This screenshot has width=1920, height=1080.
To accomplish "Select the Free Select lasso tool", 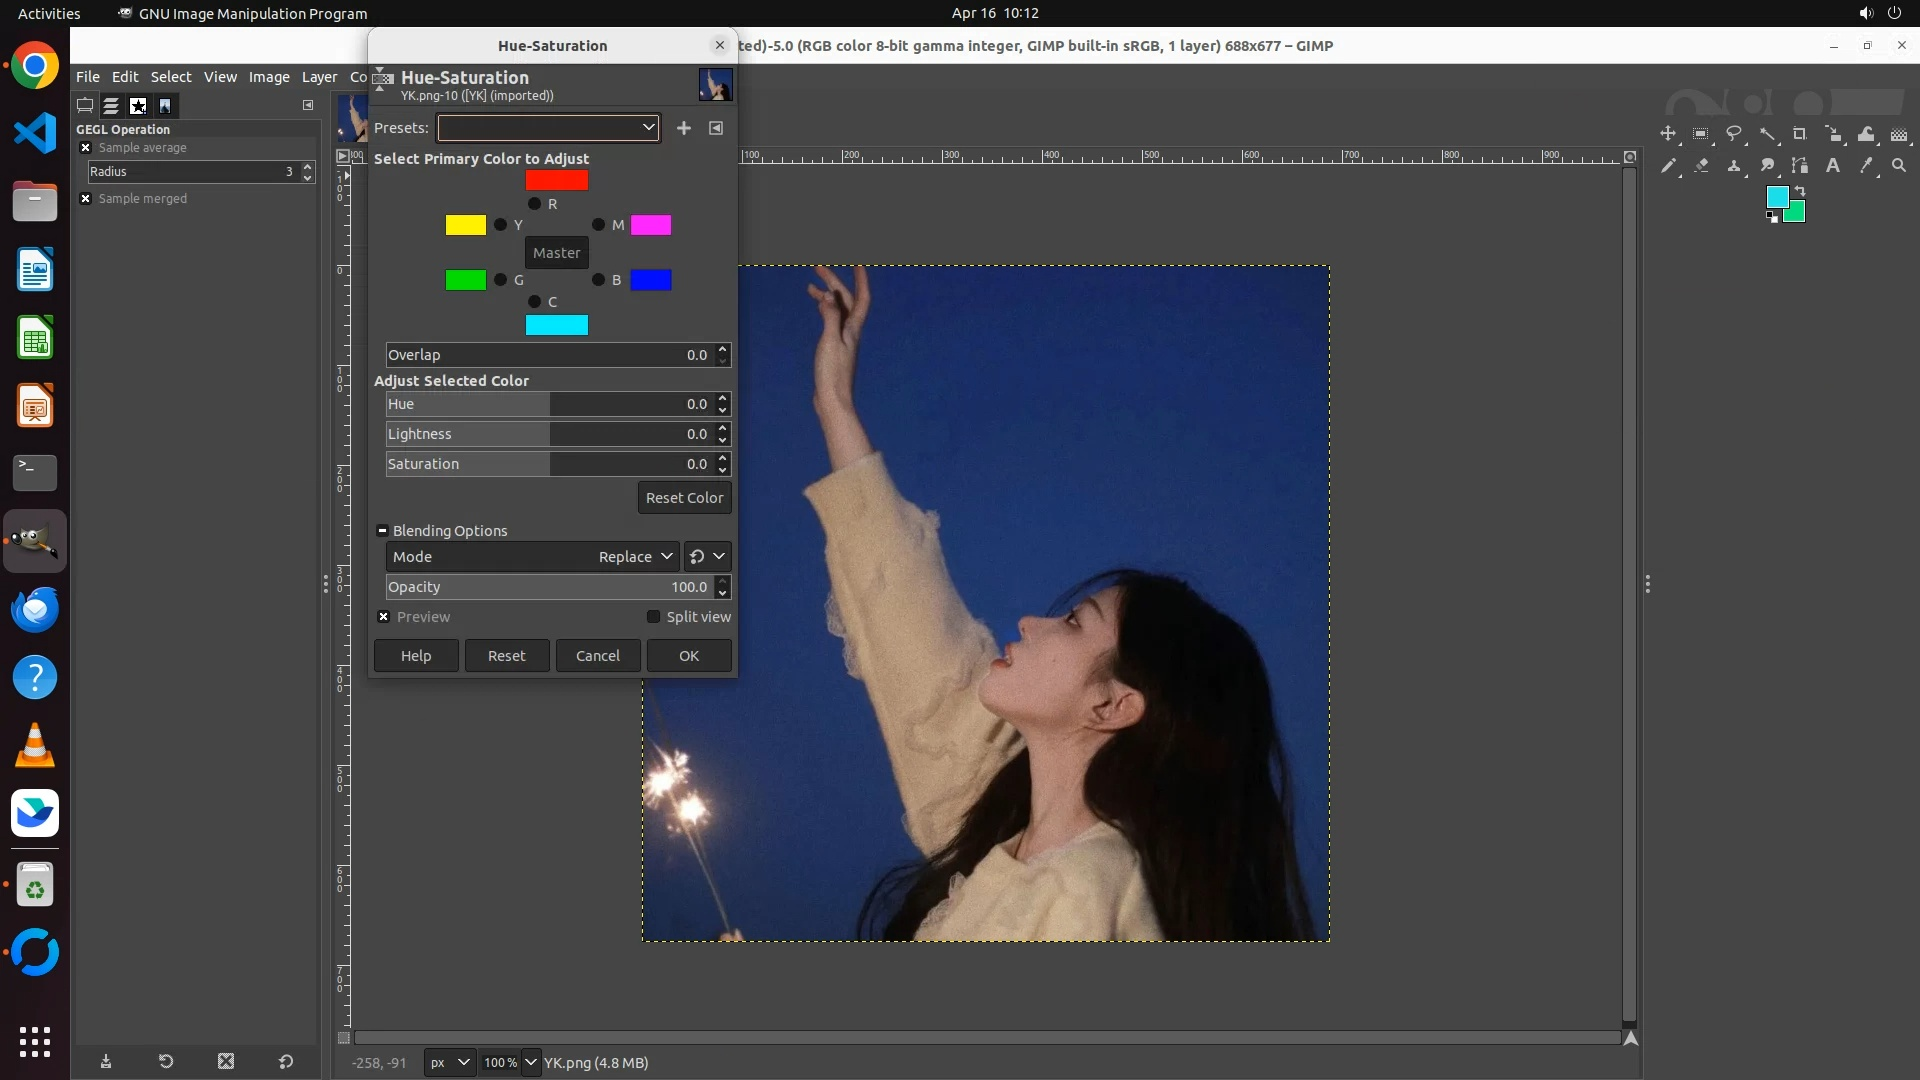I will click(1734, 134).
